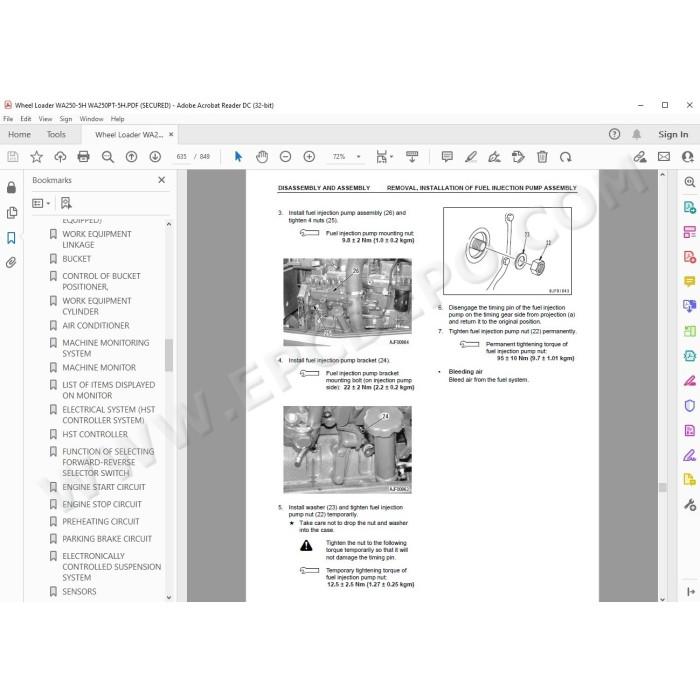Image resolution: width=700 pixels, height=700 pixels.
Task: Click document vertical scrollbar thumb
Action: coord(662,488)
